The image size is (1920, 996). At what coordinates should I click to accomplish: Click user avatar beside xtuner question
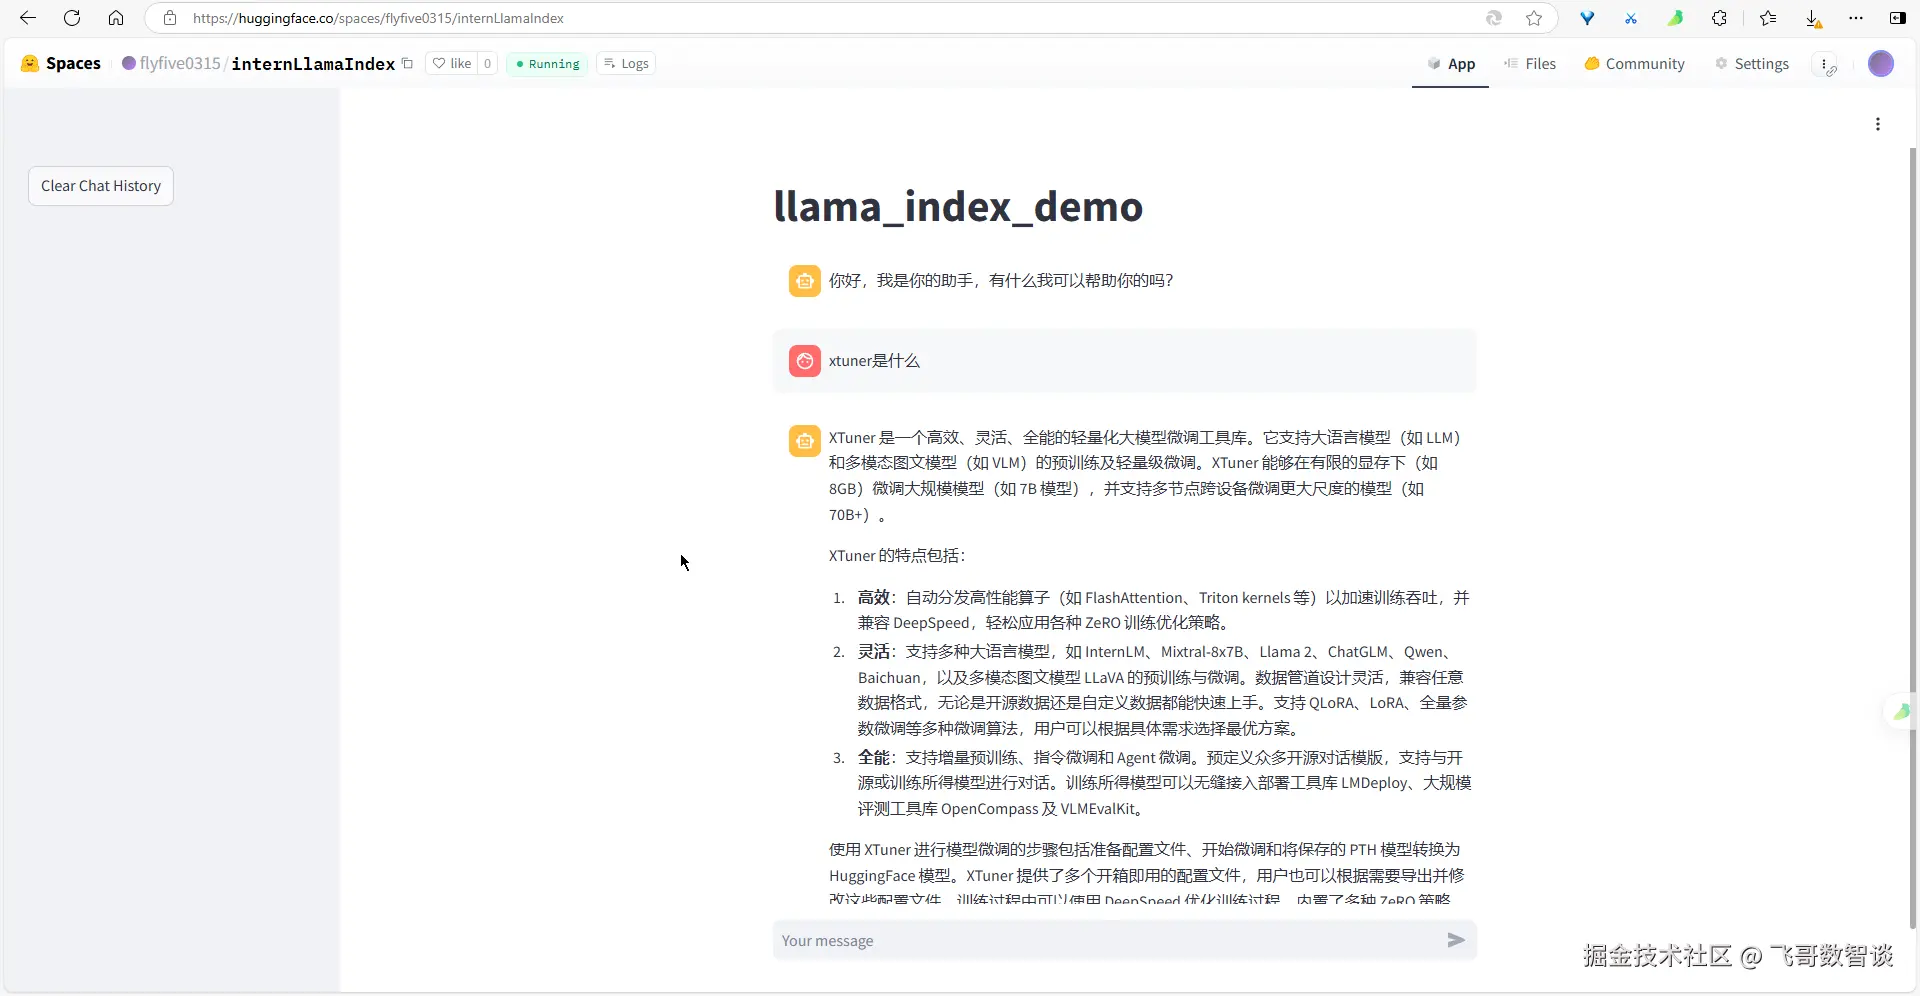pyautogui.click(x=805, y=361)
